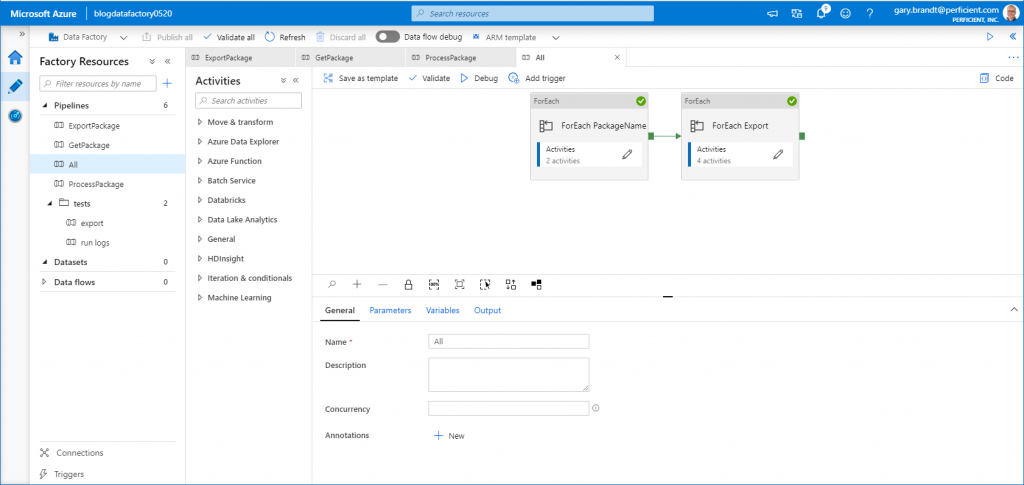Viewport: 1024px width, 485px height.
Task: Enable the lasso selection icon
Action: coord(485,284)
